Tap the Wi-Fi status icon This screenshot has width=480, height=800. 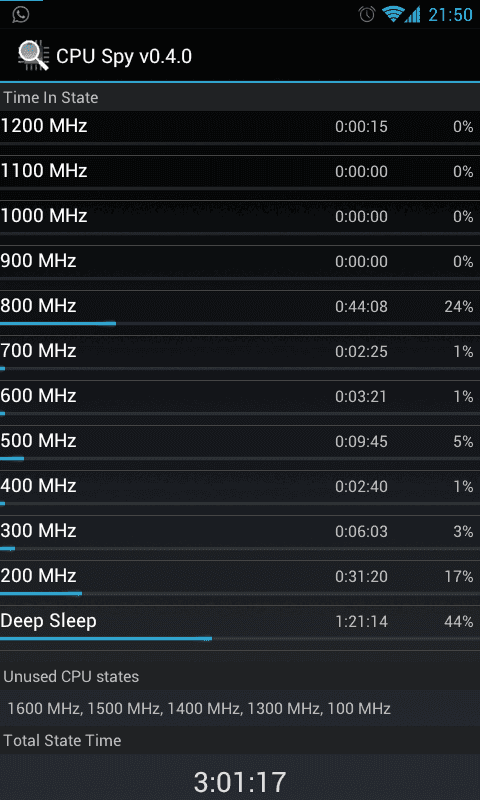(x=393, y=14)
